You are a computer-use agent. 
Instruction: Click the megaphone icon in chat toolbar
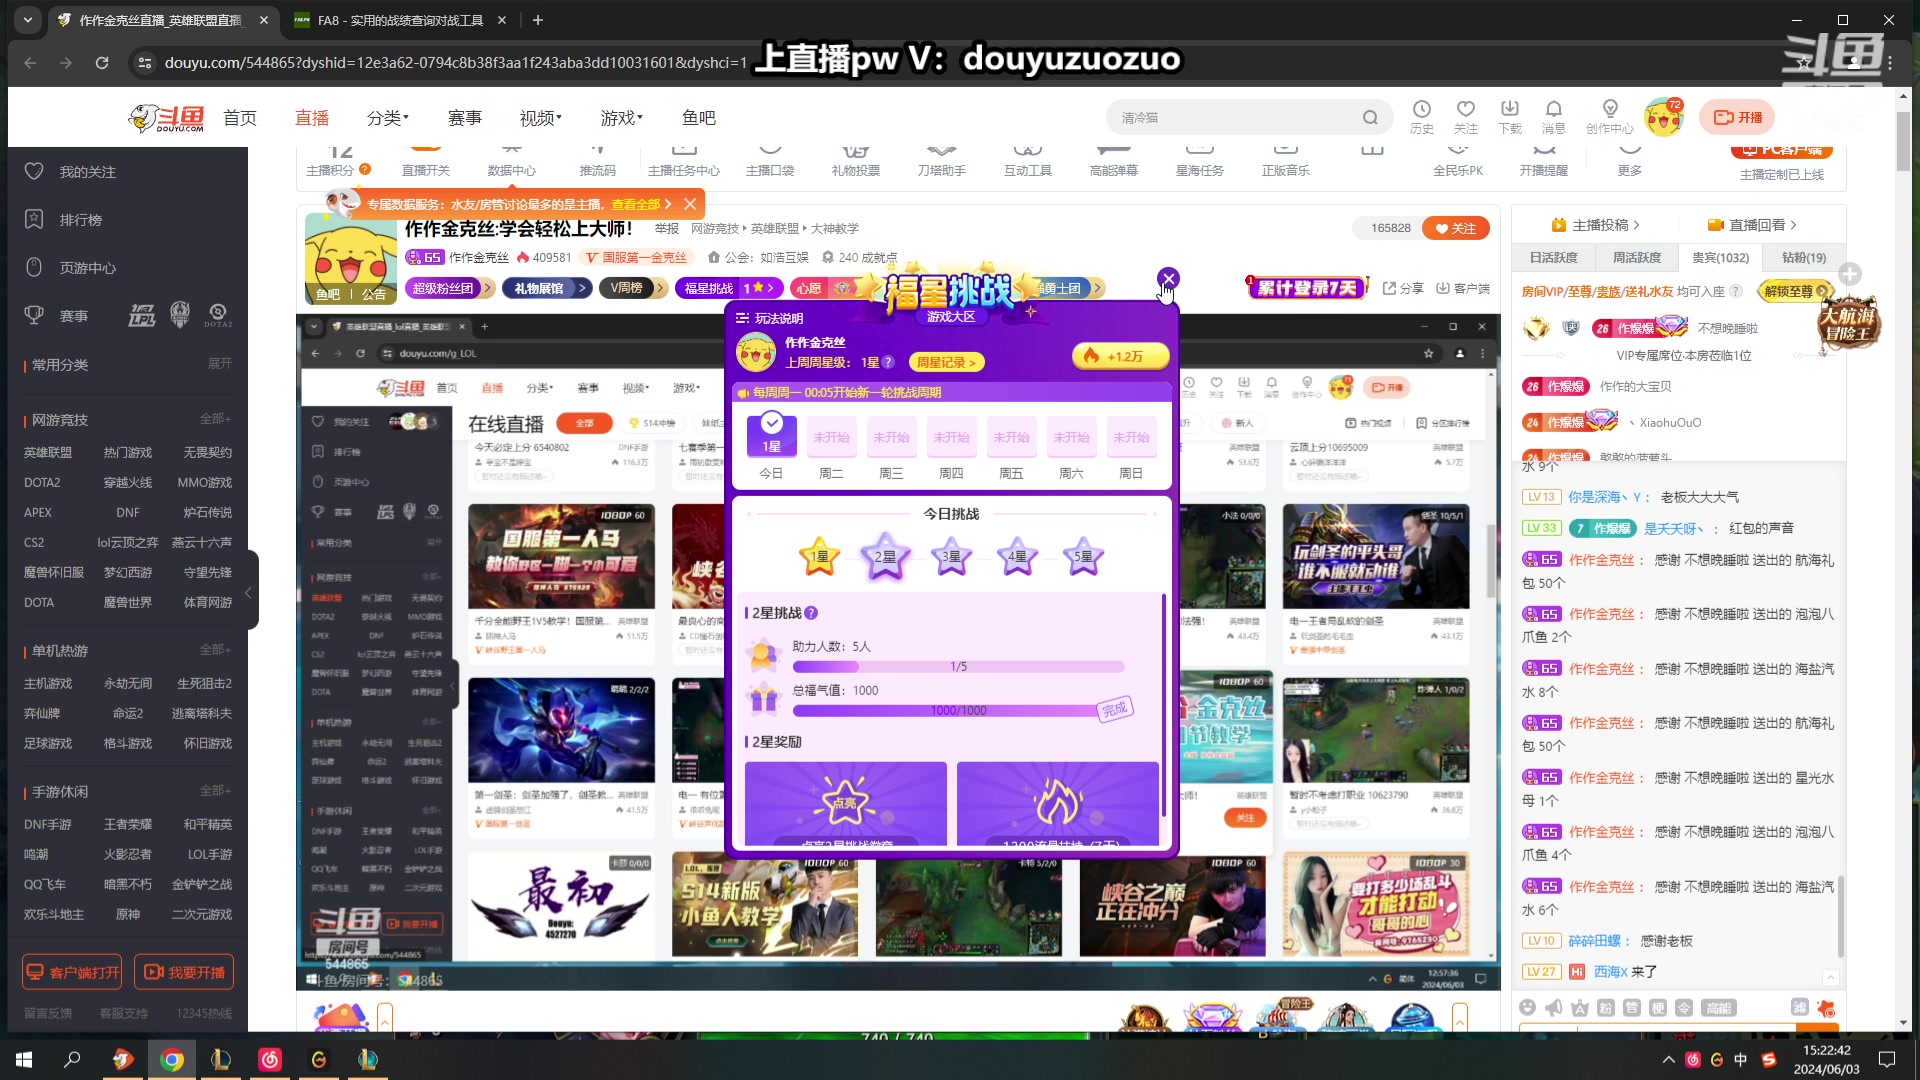point(1553,1007)
